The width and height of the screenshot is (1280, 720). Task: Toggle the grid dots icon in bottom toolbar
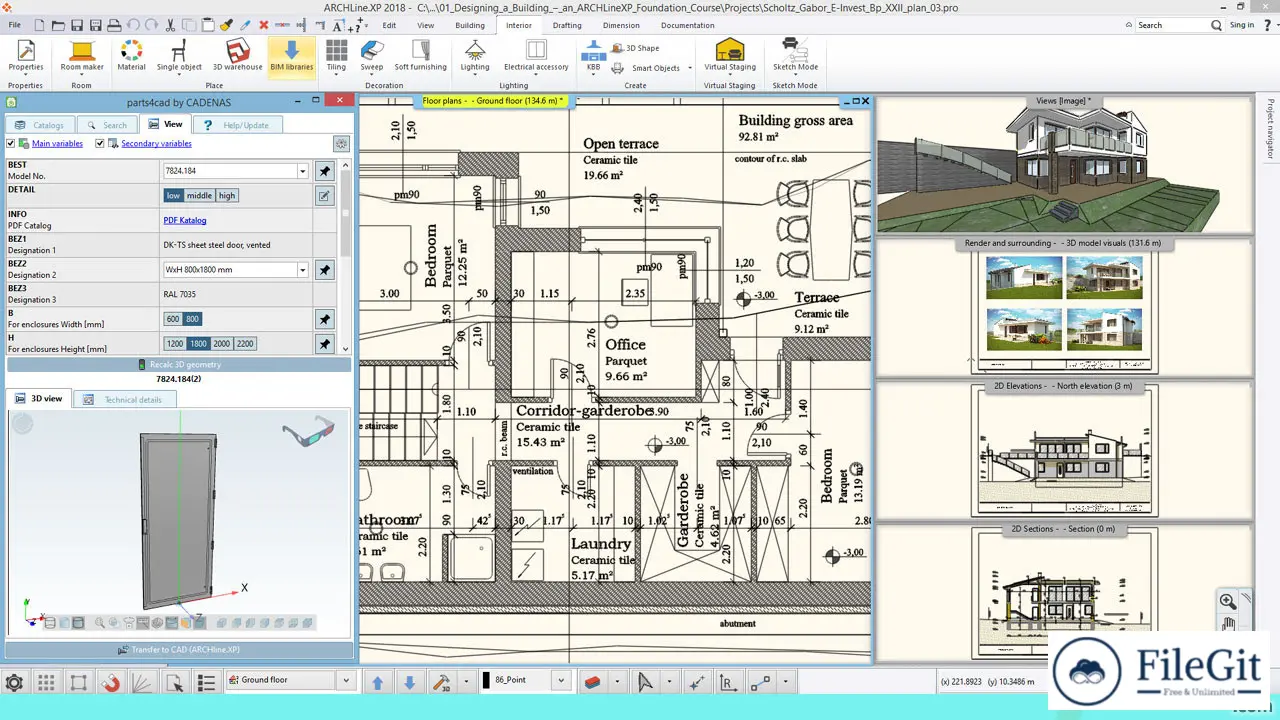46,683
